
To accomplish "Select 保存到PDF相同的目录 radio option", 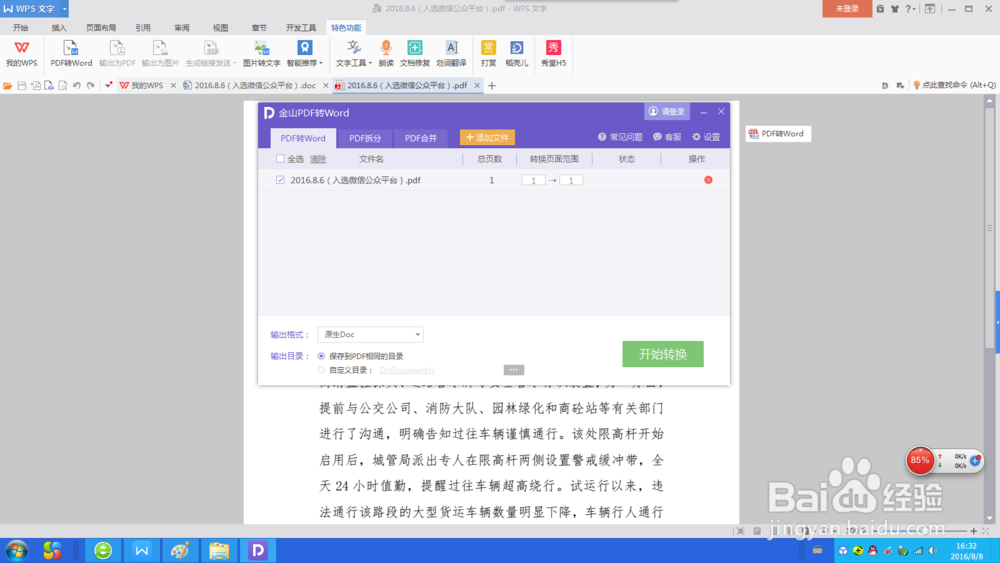I will pos(321,356).
